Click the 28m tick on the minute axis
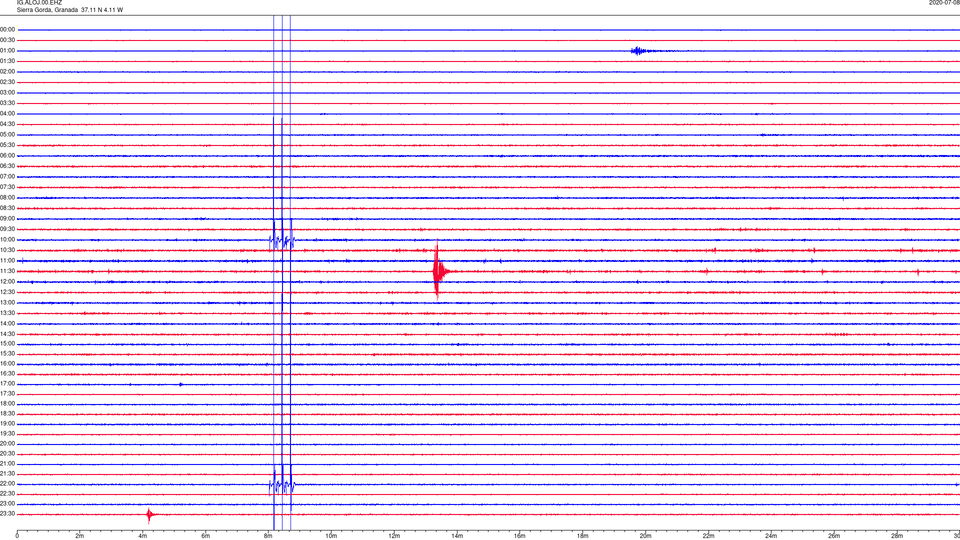 897,536
